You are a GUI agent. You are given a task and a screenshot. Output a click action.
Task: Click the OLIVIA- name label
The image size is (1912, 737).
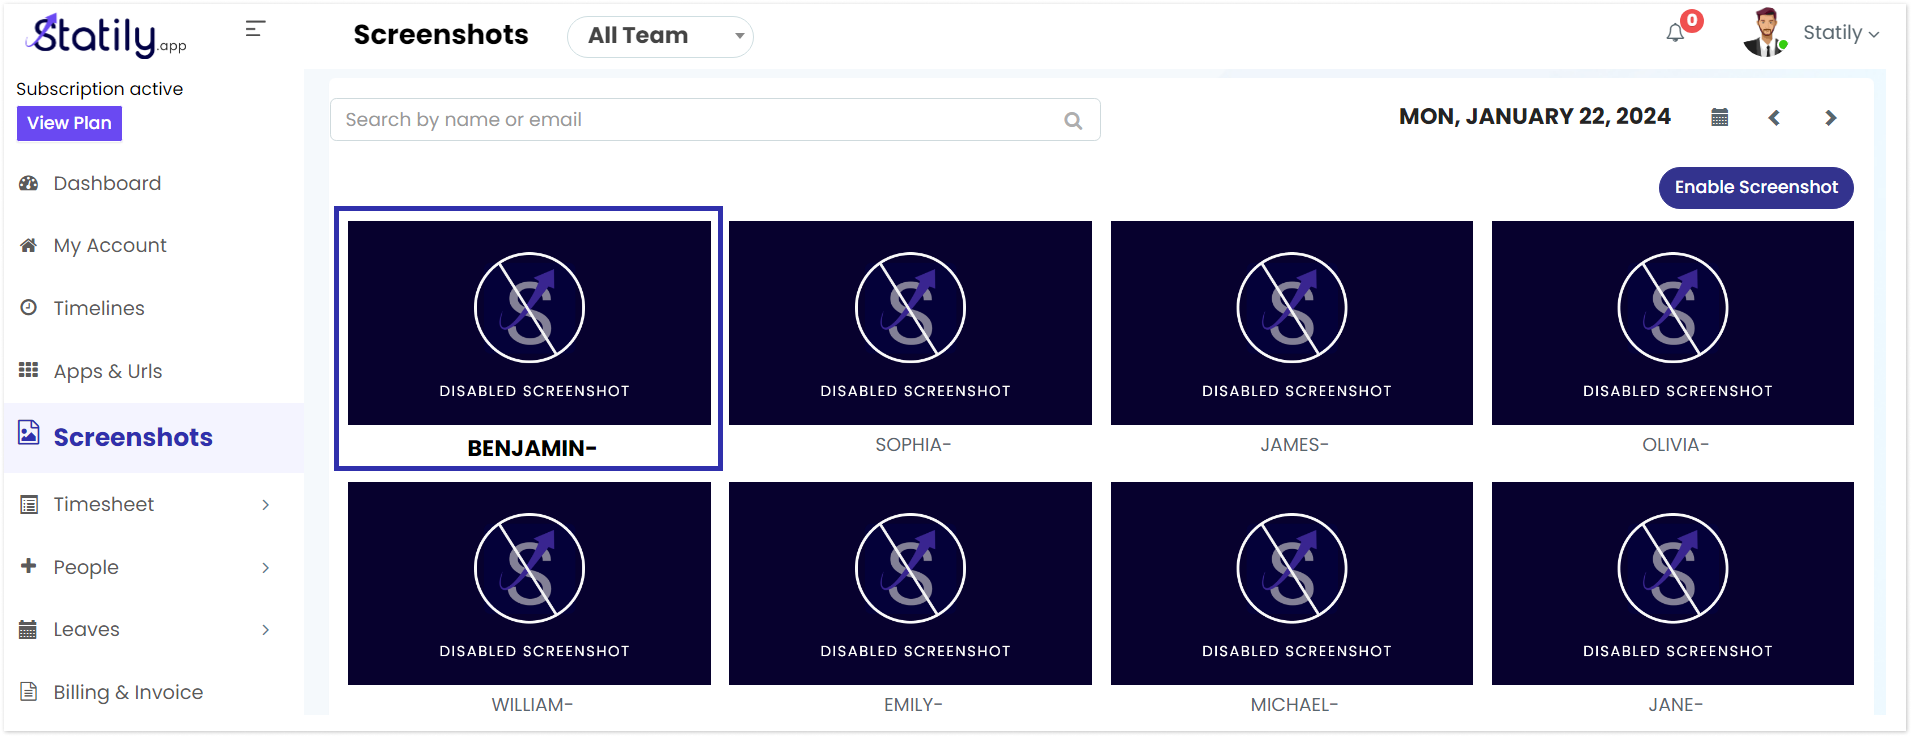click(x=1675, y=445)
